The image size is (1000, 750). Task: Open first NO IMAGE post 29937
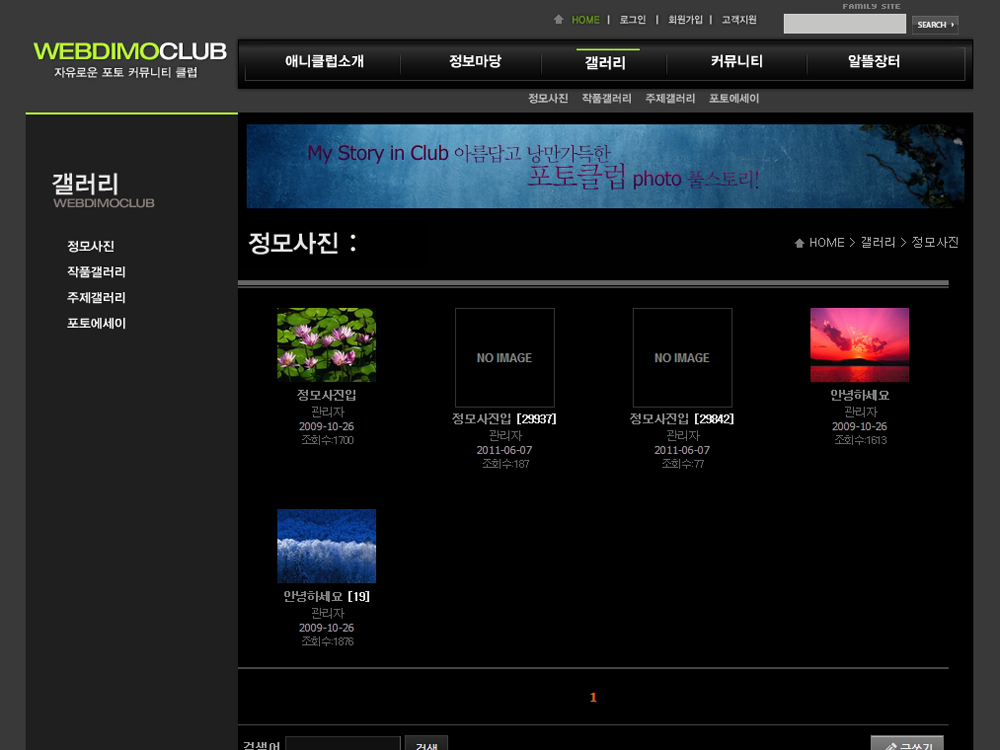pos(504,357)
